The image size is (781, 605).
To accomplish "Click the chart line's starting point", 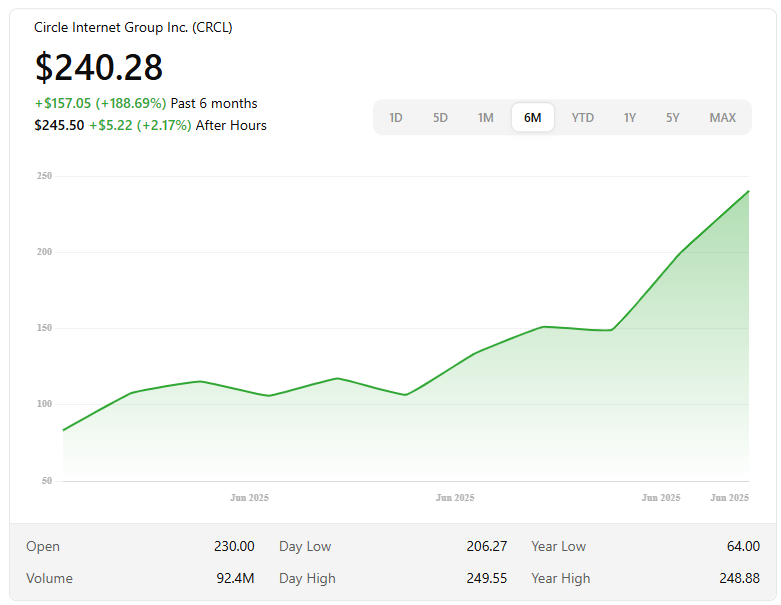I will pos(63,430).
